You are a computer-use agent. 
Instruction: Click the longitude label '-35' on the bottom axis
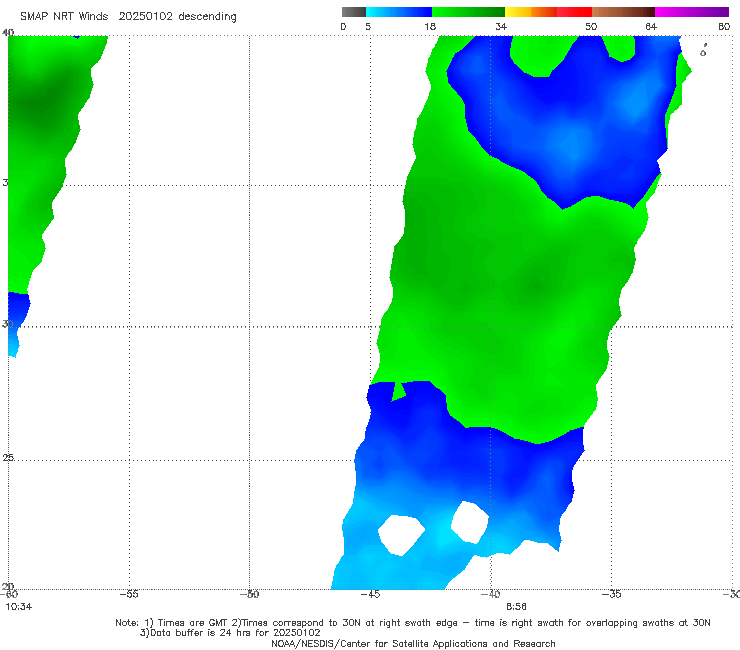(611, 594)
